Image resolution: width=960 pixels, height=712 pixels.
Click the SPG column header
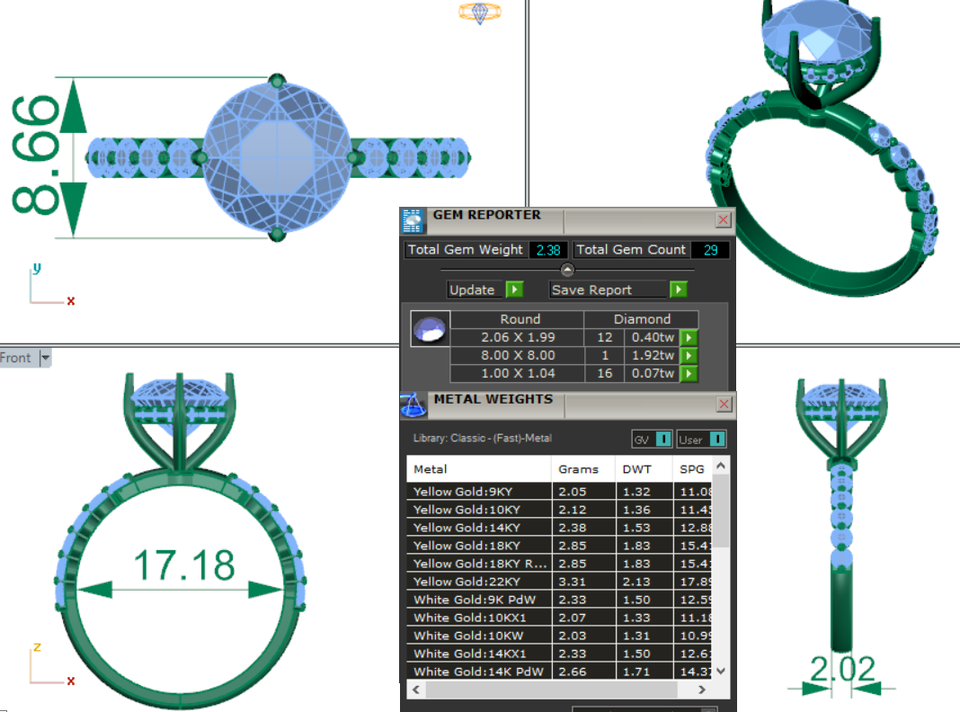[692, 469]
